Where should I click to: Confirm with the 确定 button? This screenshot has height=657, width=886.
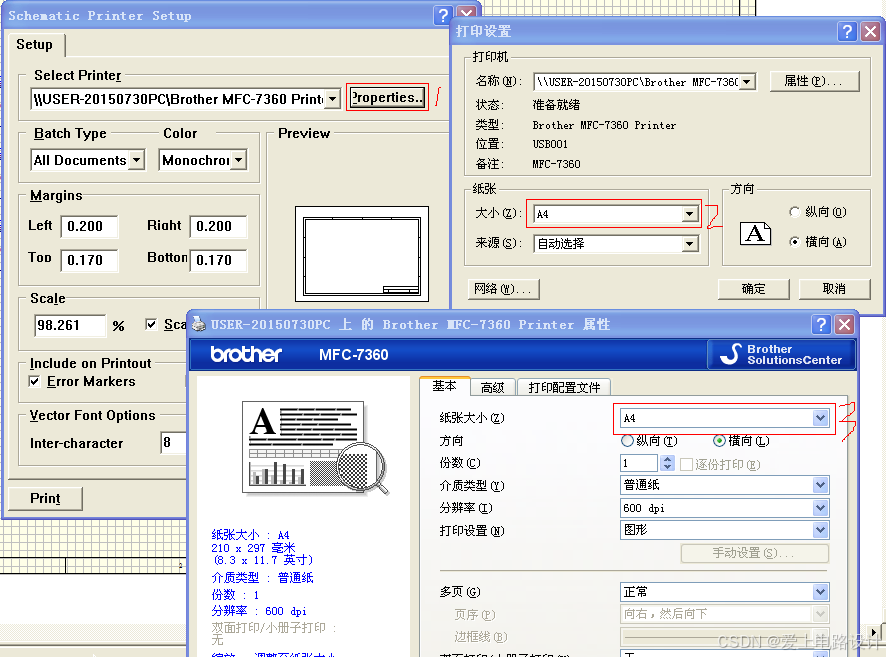(753, 289)
